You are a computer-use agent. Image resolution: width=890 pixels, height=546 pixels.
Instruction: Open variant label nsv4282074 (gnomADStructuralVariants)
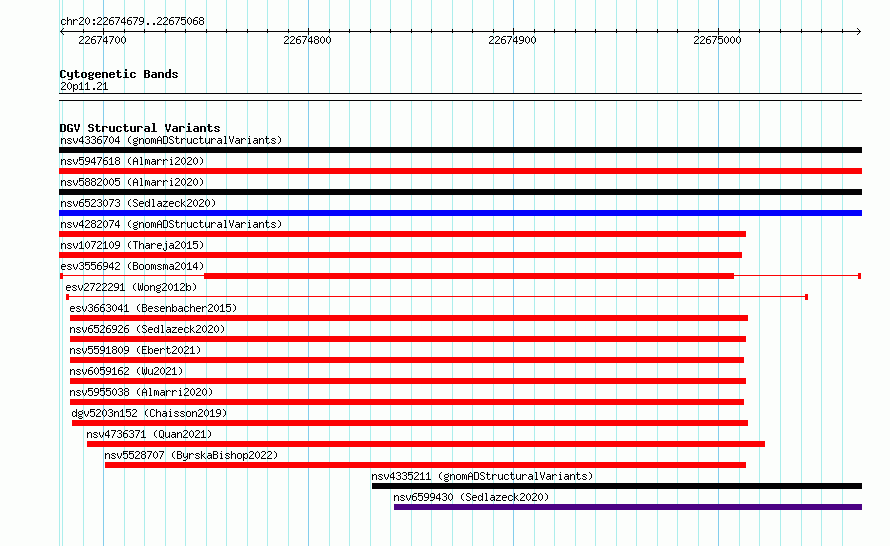click(171, 224)
